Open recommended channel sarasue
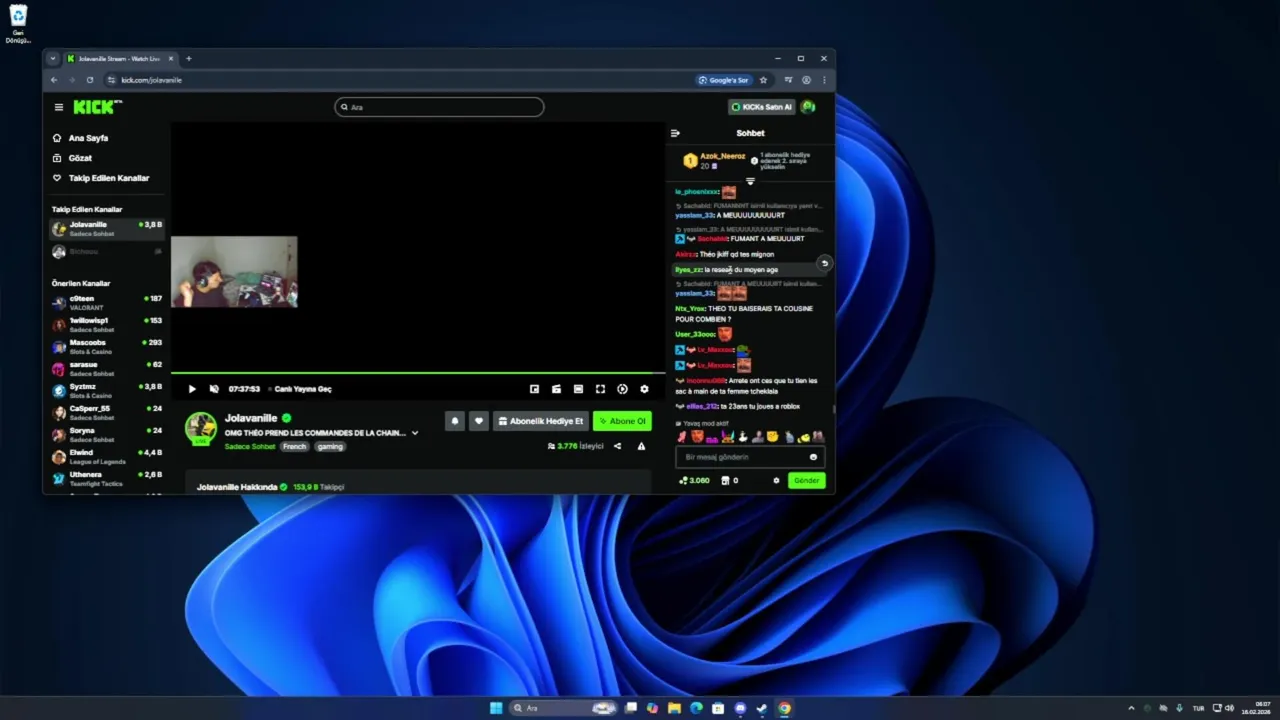 pyautogui.click(x=107, y=368)
